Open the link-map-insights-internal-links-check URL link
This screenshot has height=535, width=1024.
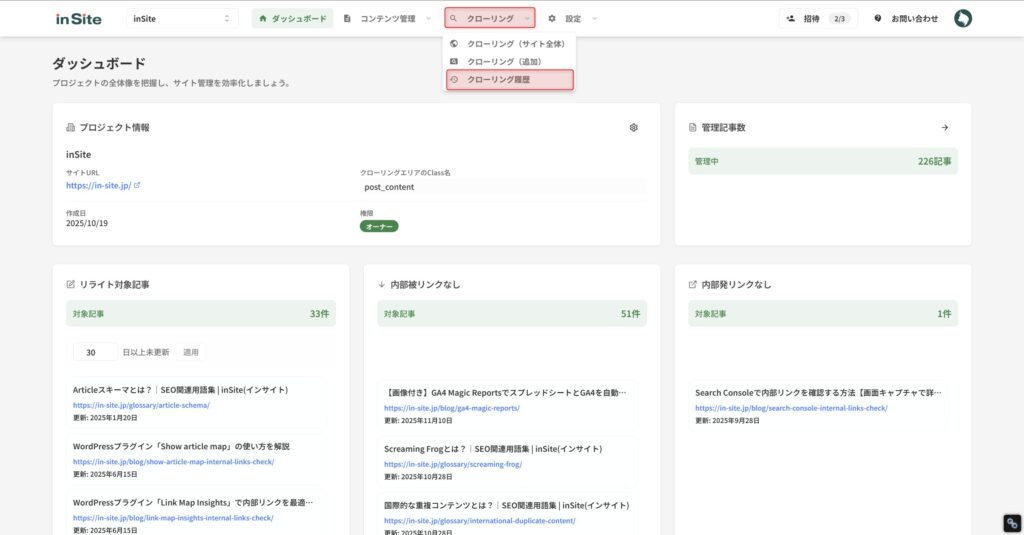point(173,518)
